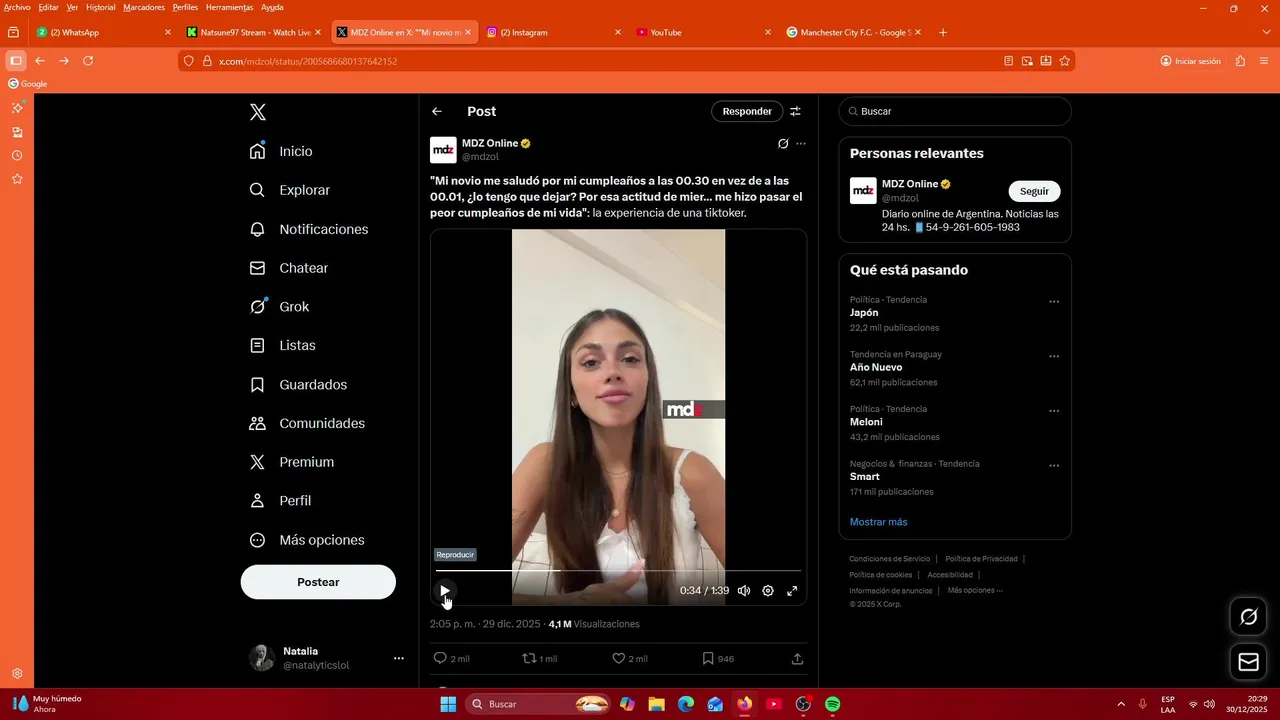Open Comunidades in sidebar
The height and width of the screenshot is (720, 1280).
[x=307, y=424]
